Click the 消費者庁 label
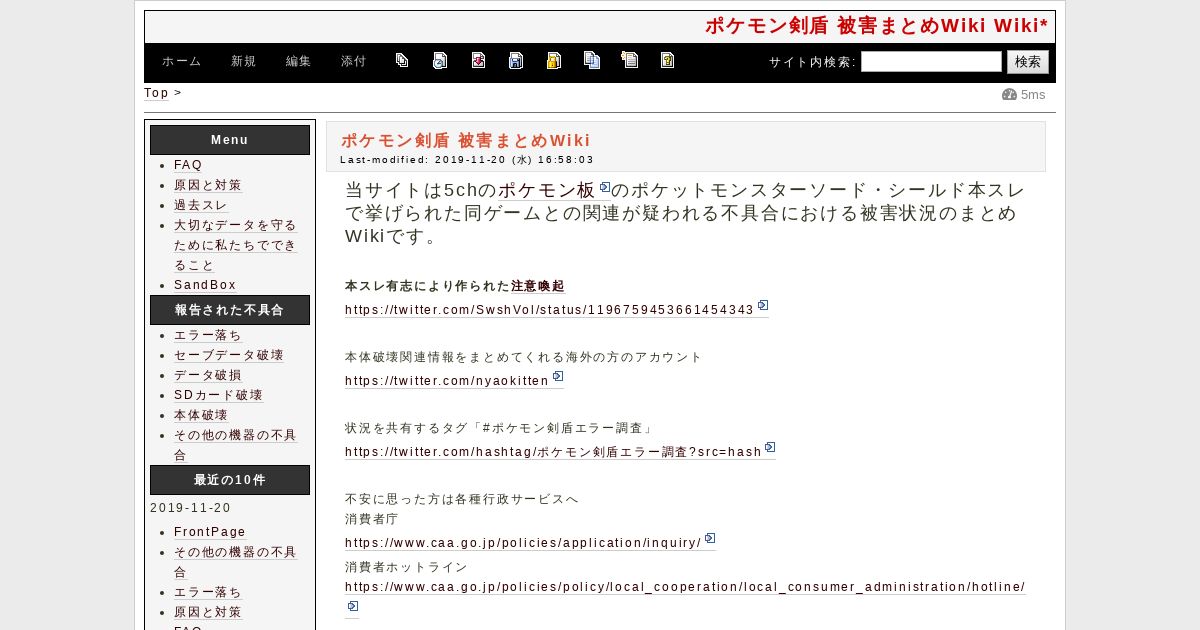Image resolution: width=1200 pixels, height=630 pixels. 371,519
